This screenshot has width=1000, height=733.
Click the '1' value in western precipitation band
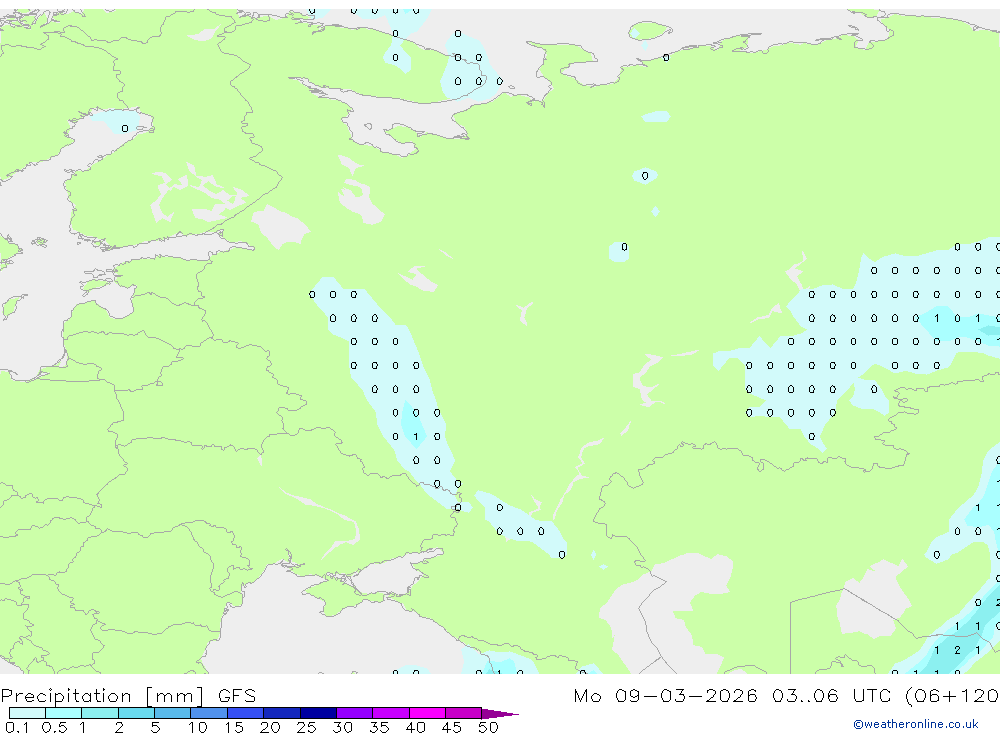point(416,437)
